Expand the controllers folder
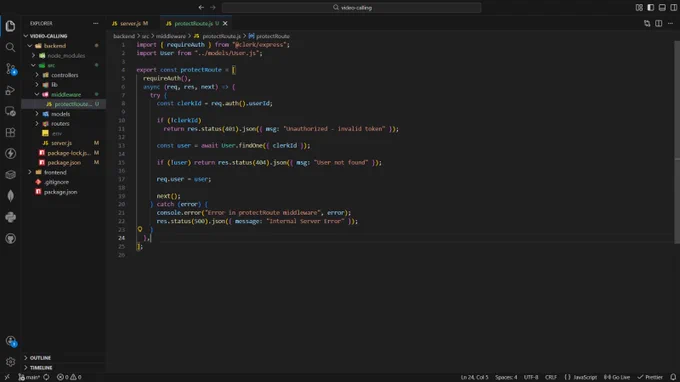This screenshot has height=382, width=680. [x=37, y=75]
